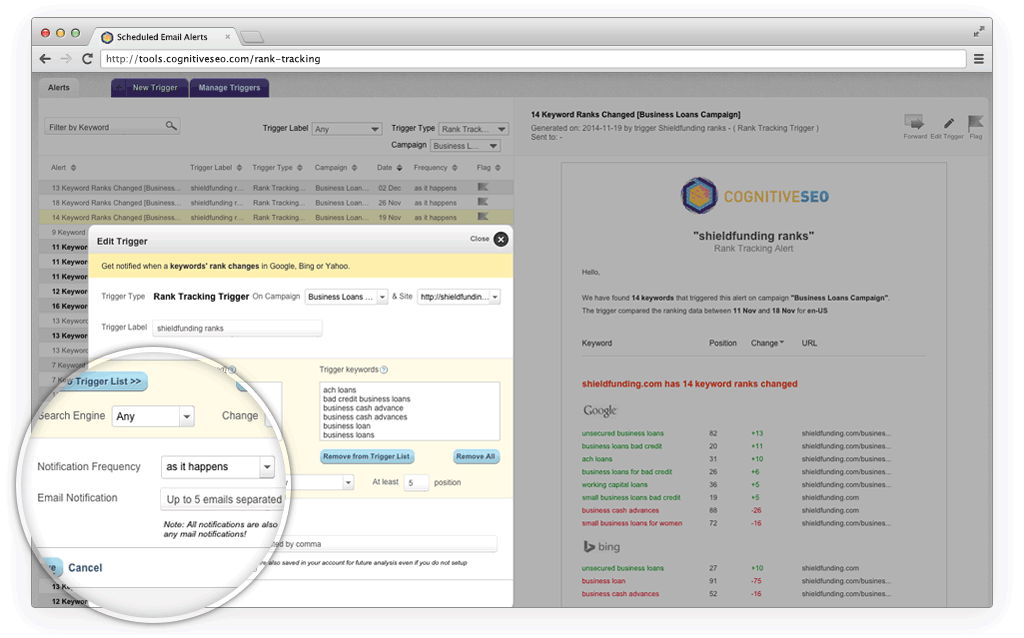Click the Remove All button

[x=475, y=456]
